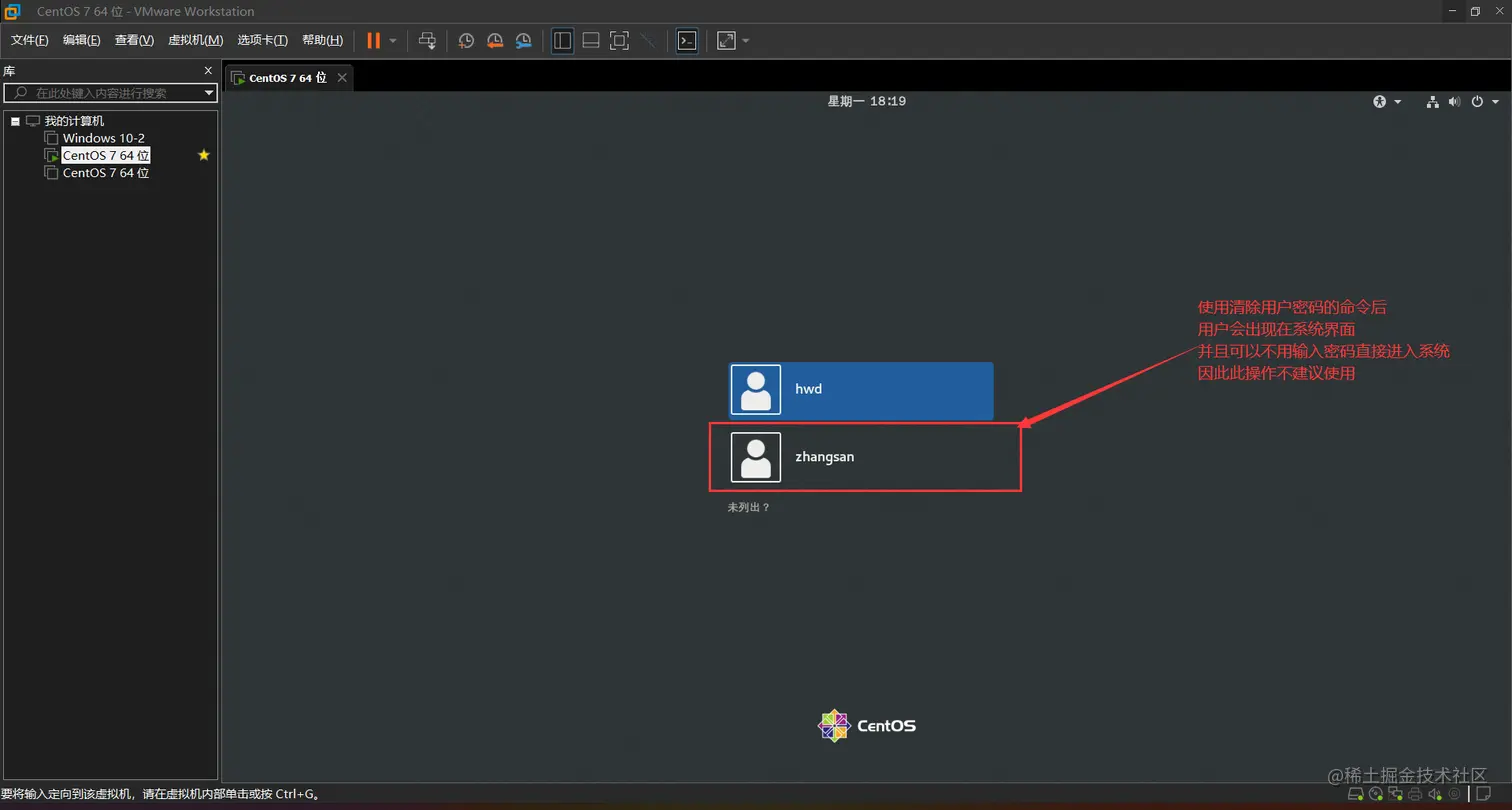Open the 编辑(E) menu
The height and width of the screenshot is (810, 1512).
coord(81,40)
